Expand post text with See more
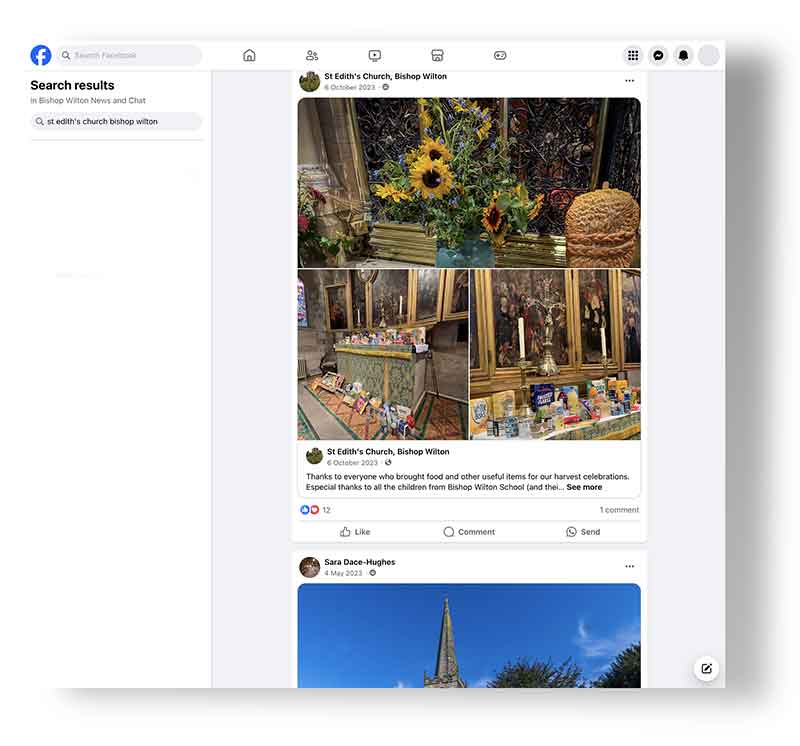Screen dimensions: 800x746 pyautogui.click(x=584, y=488)
